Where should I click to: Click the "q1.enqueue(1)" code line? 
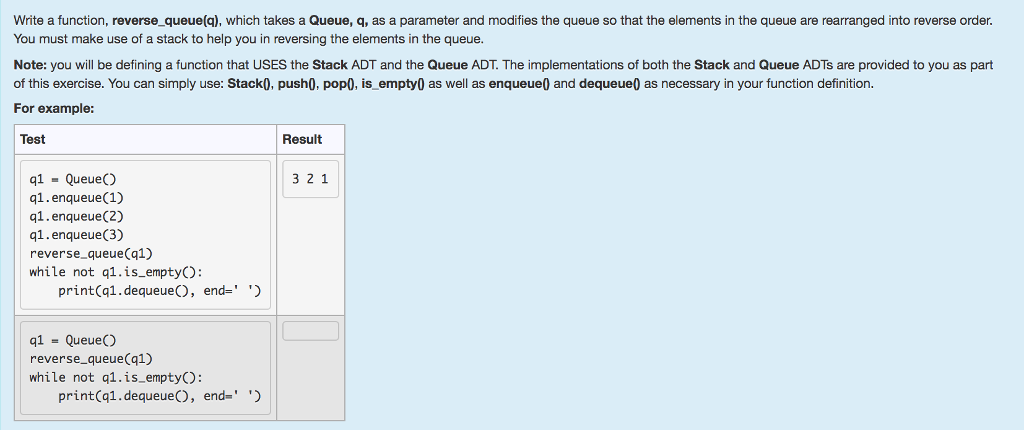tap(76, 198)
